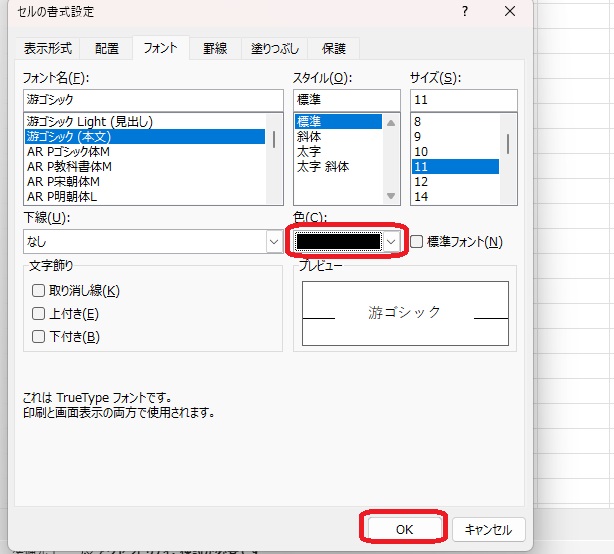This screenshot has height=554, width=614.
Task: Click the black font color swatch
Action: click(x=339, y=241)
